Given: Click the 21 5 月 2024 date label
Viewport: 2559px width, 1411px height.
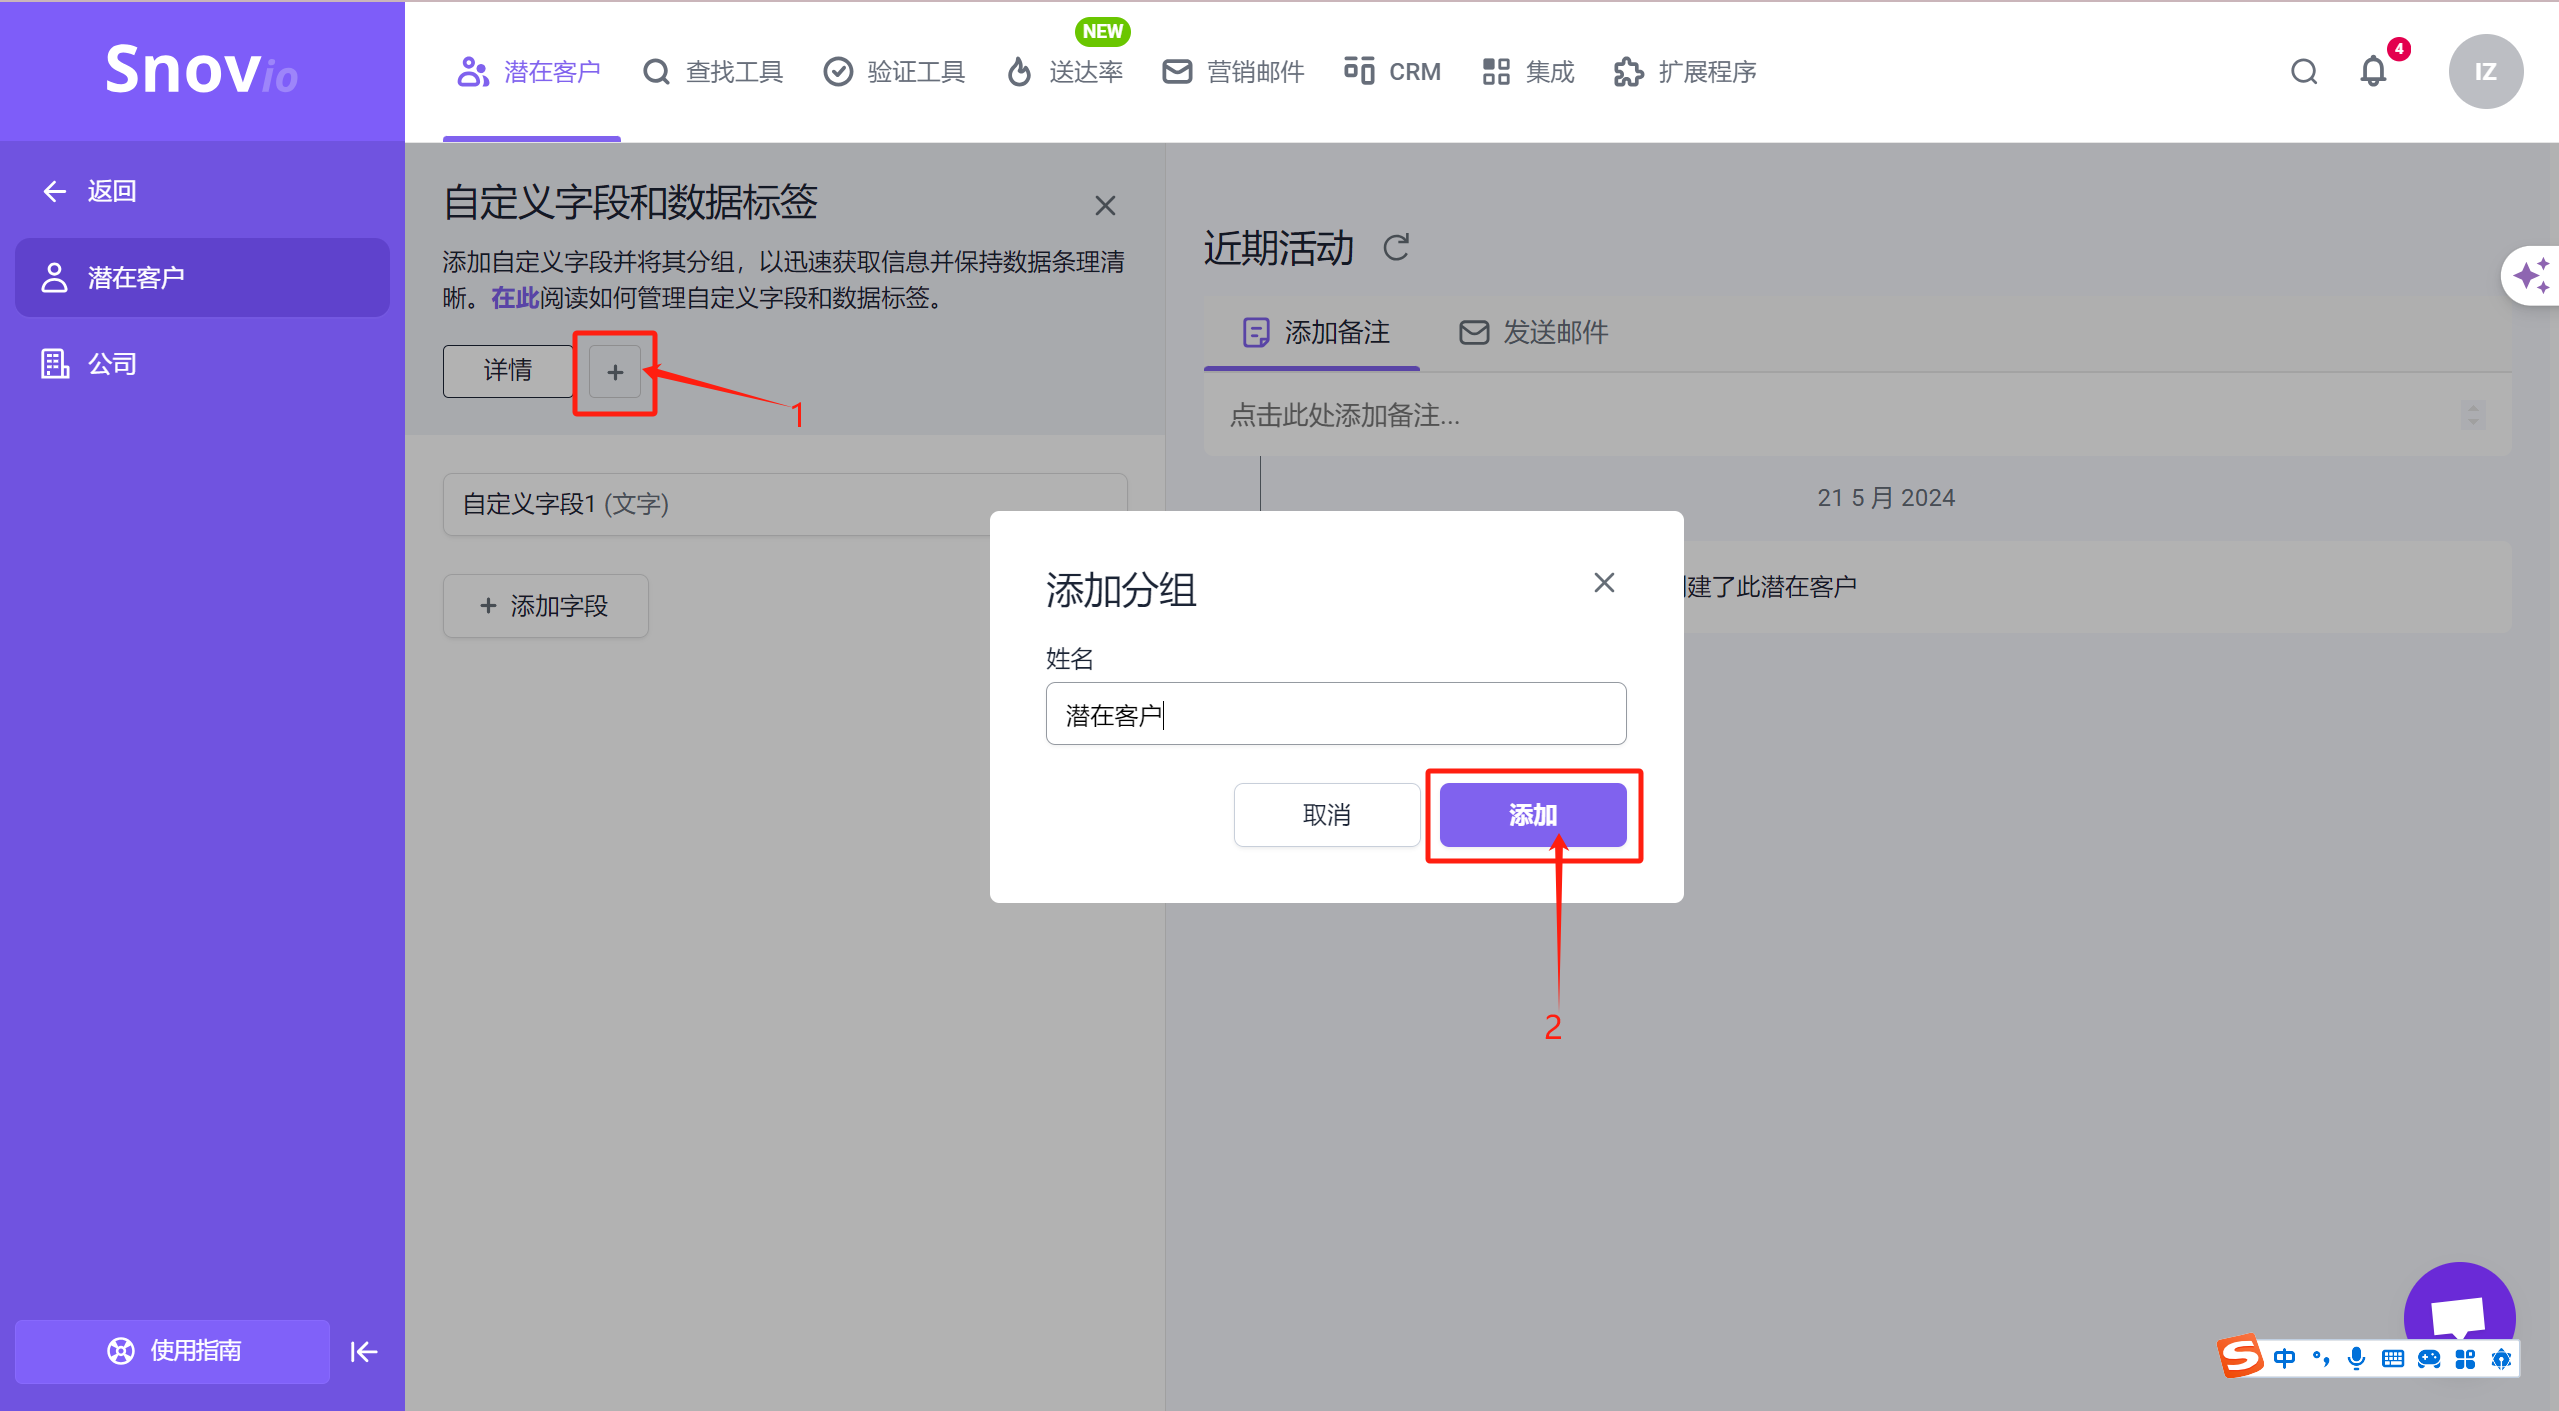Looking at the screenshot, I should point(1886,498).
